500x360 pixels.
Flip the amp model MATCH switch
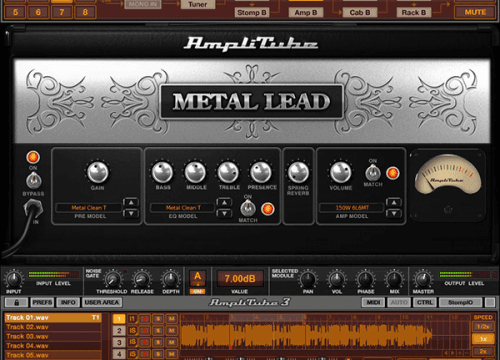(x=373, y=173)
